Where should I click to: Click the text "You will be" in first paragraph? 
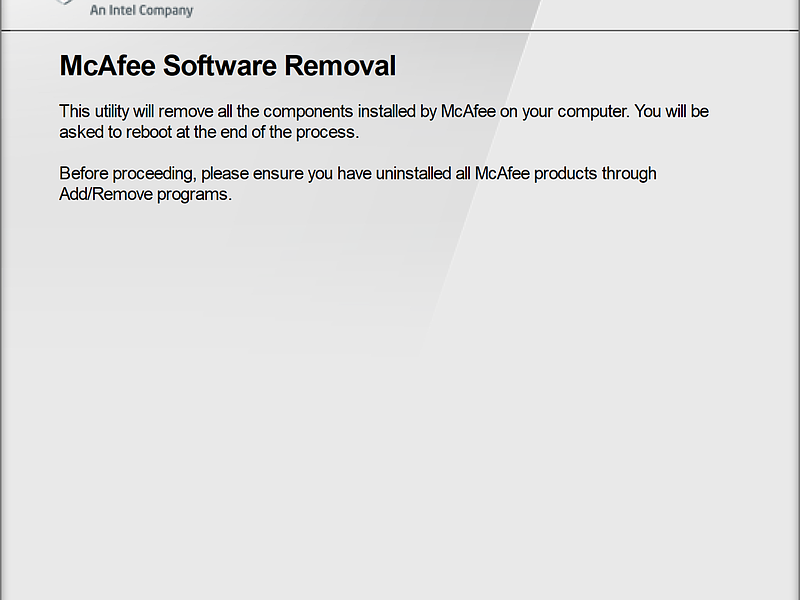(x=671, y=111)
